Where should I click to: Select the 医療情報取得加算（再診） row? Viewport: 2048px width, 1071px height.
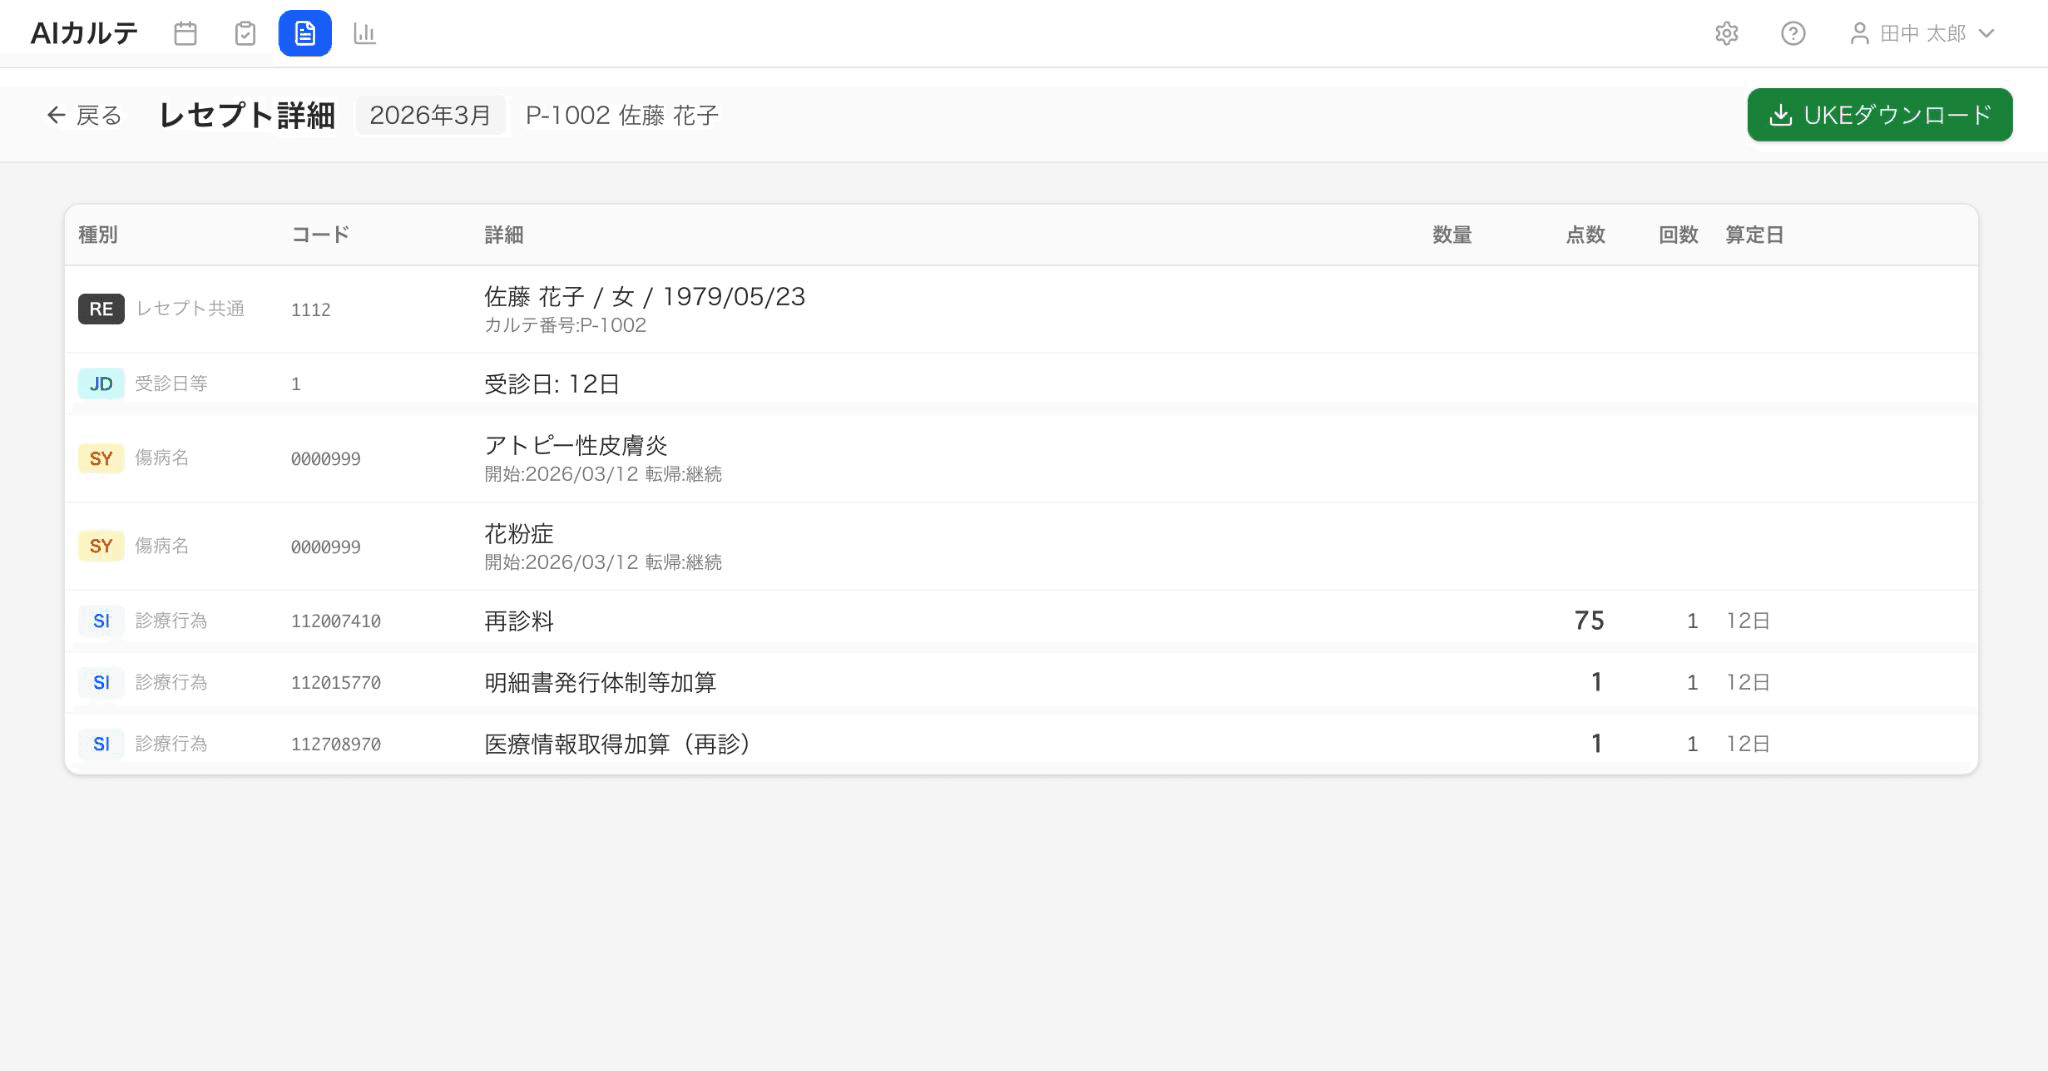coord(1021,744)
